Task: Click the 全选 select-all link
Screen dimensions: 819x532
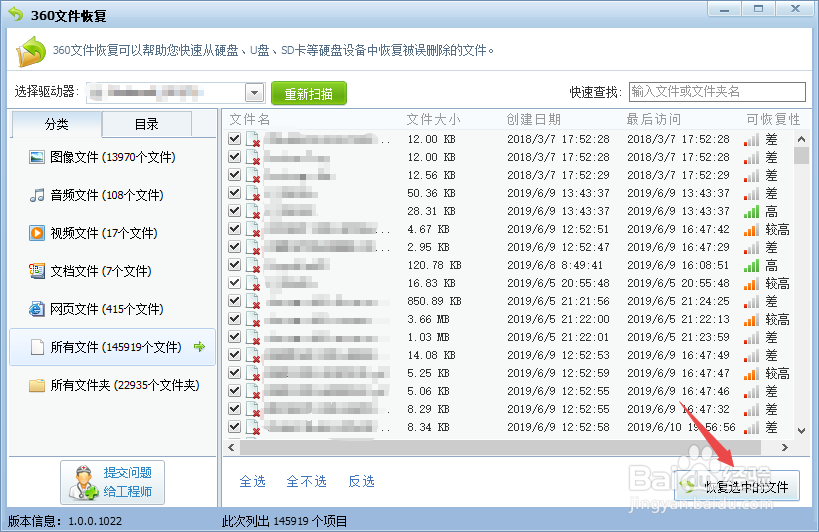Action: tap(253, 481)
